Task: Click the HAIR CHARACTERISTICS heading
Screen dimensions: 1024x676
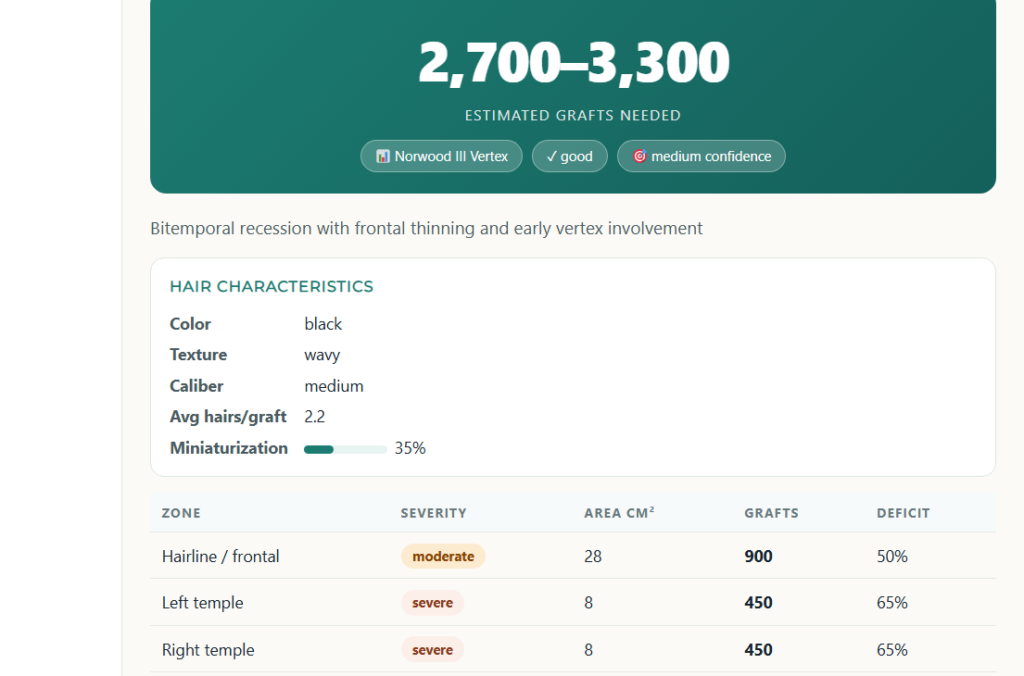Action: point(272,286)
